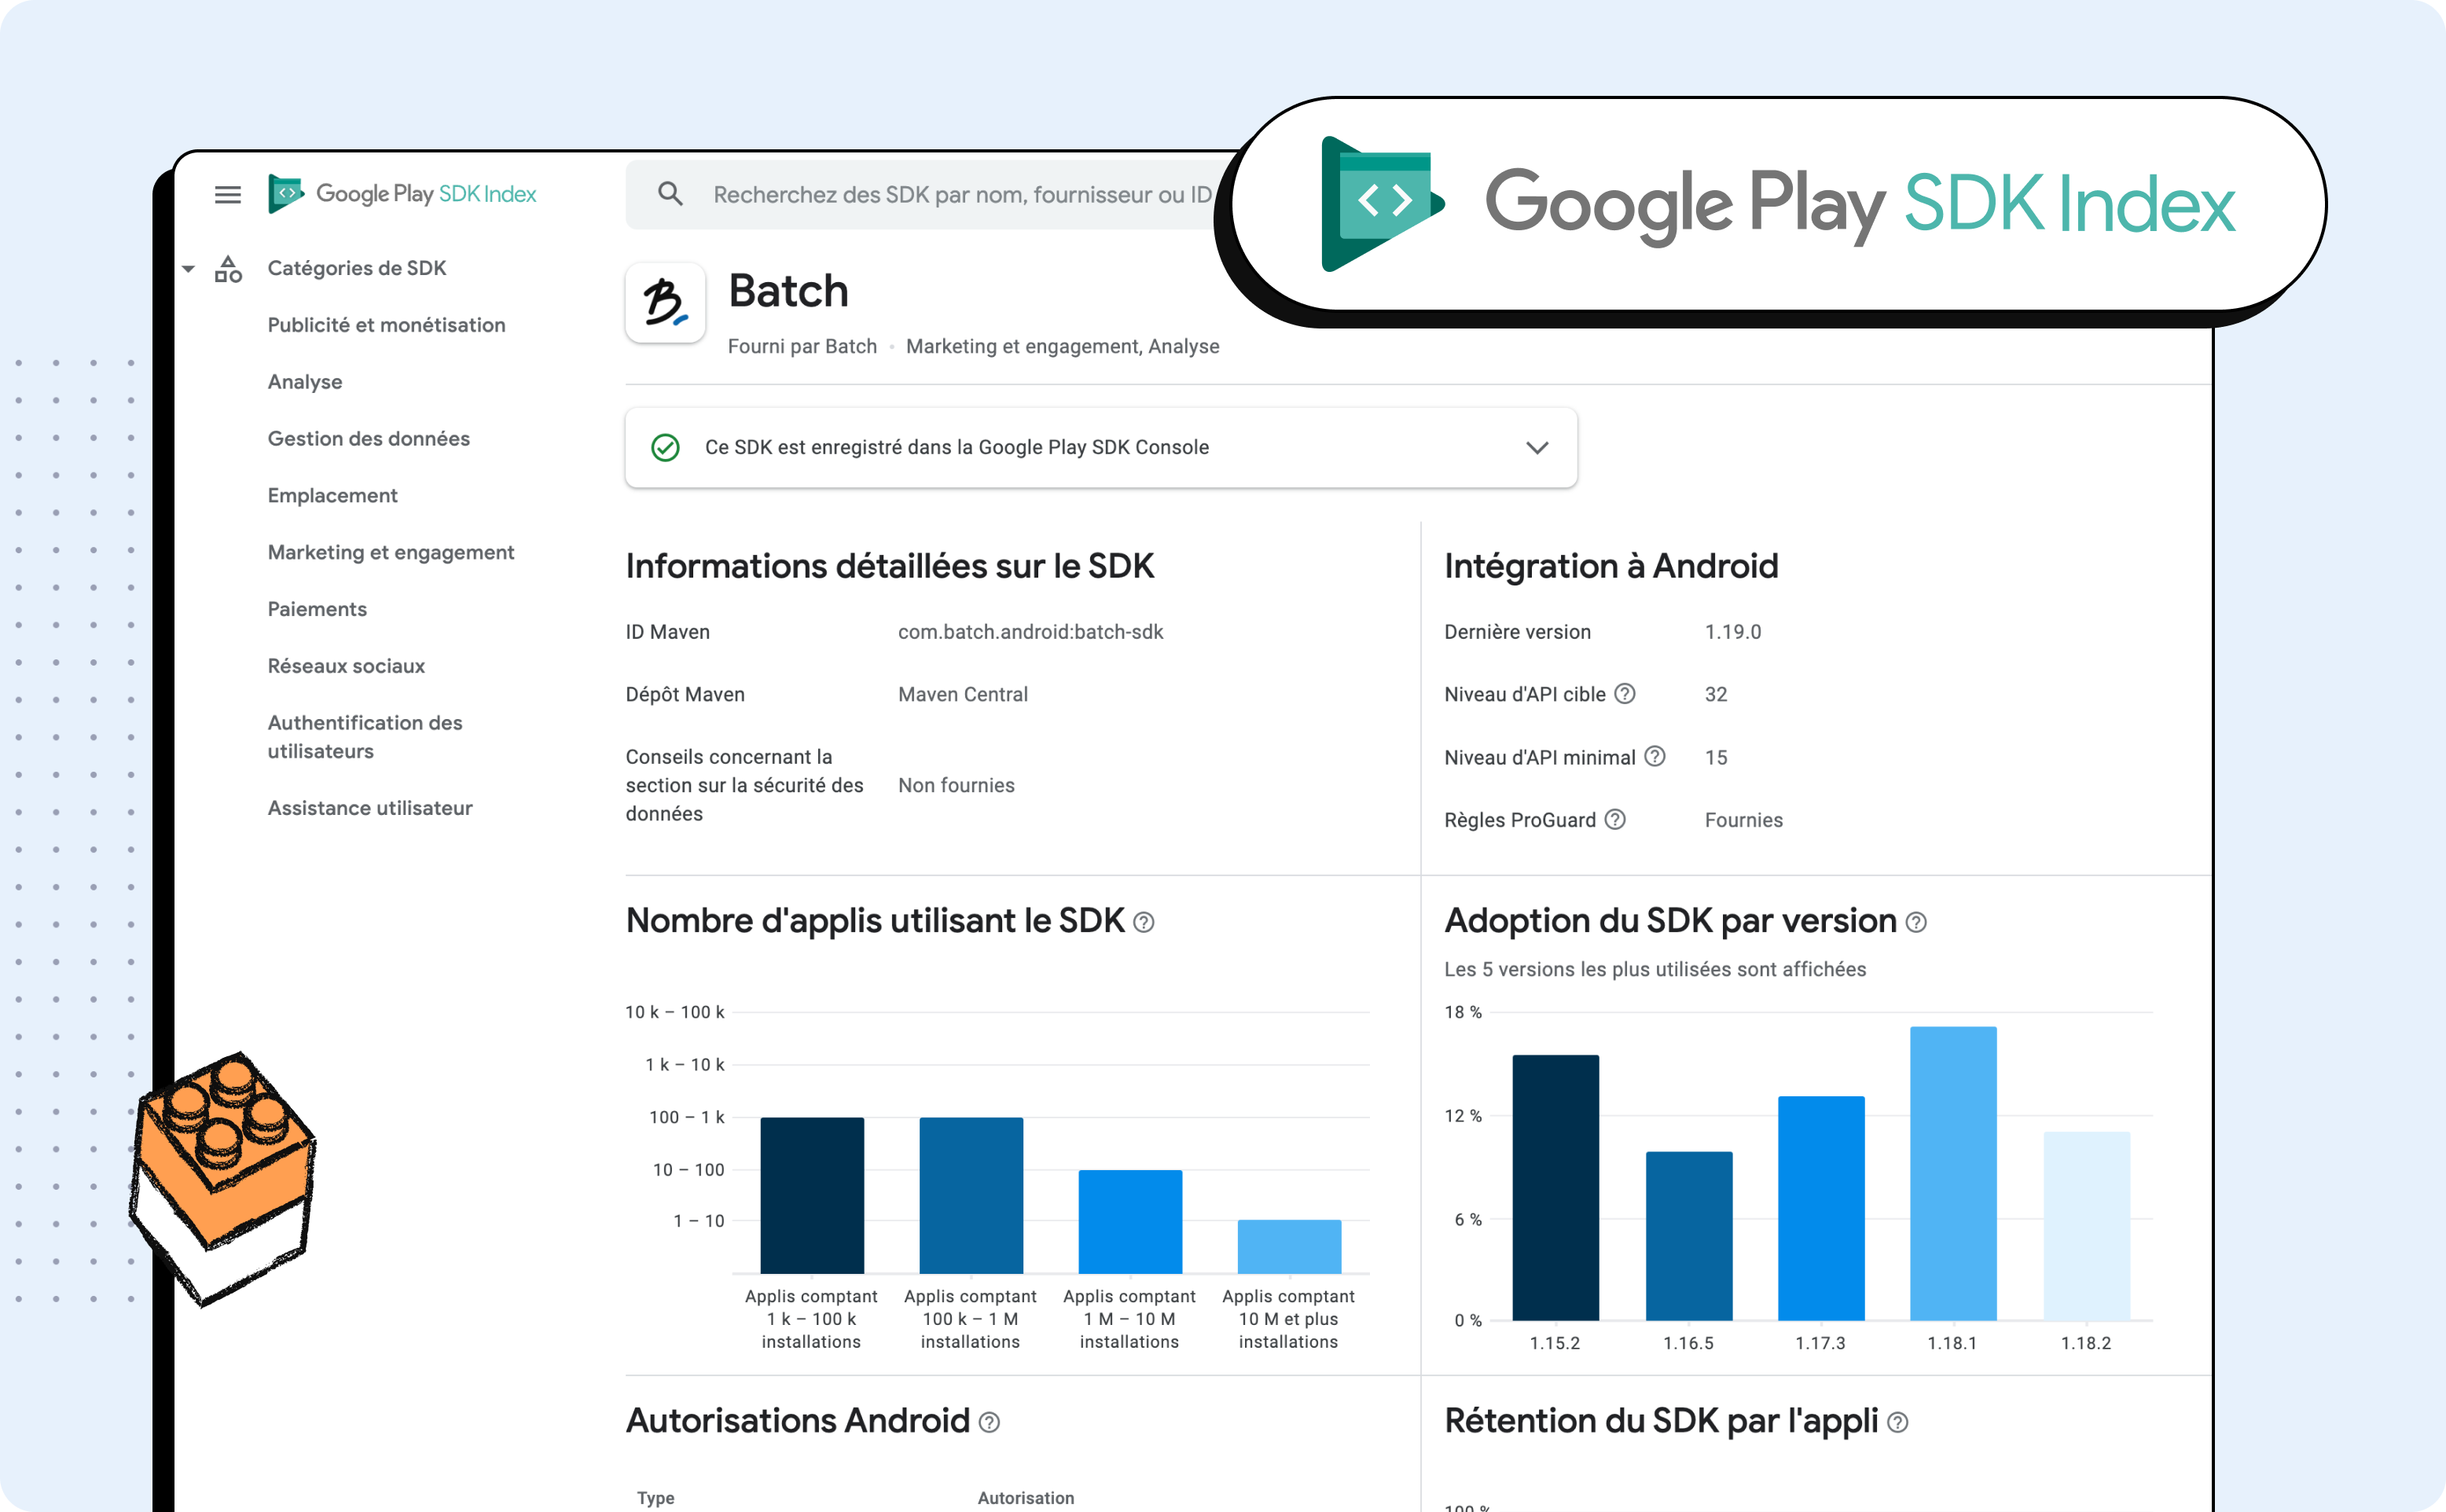The image size is (2446, 1512).
Task: Open Marketing et engagement sidebar category
Action: pos(390,552)
